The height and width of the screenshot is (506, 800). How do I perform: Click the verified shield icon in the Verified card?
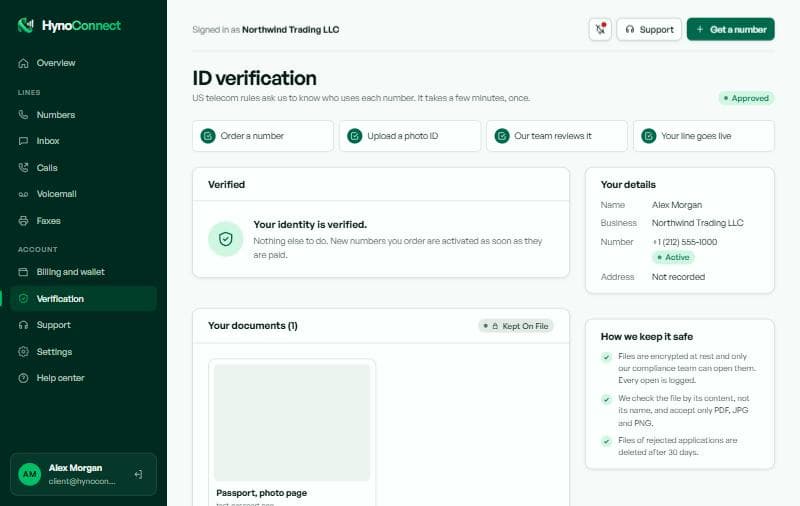[226, 239]
